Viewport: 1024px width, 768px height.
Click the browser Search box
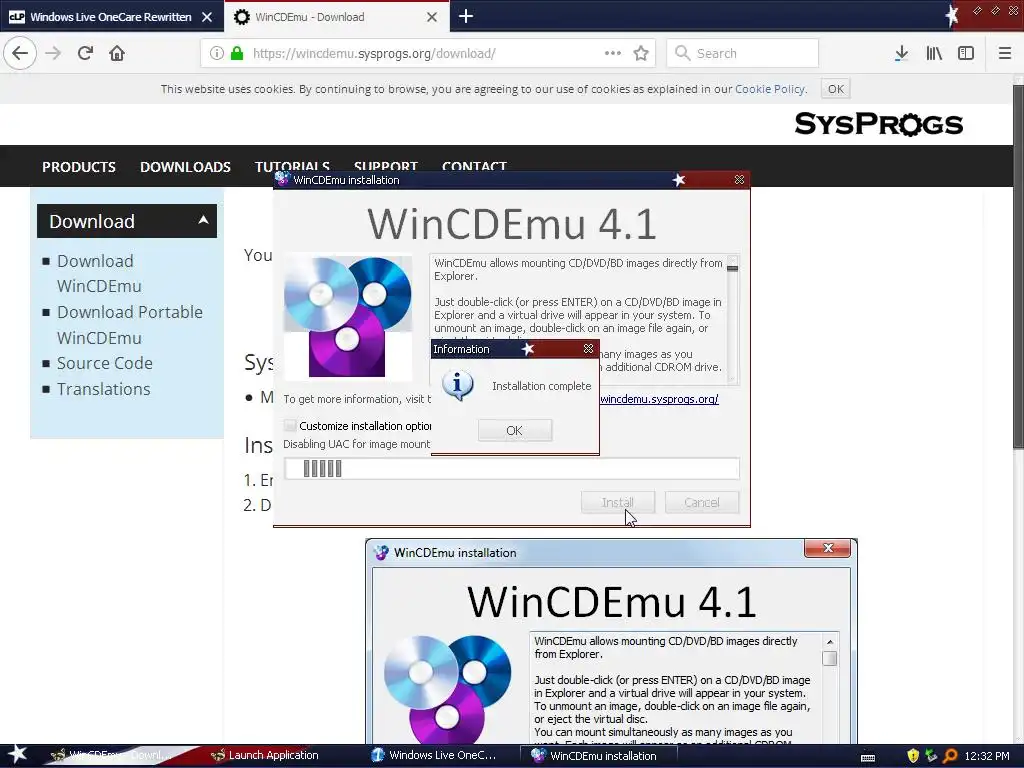click(743, 53)
